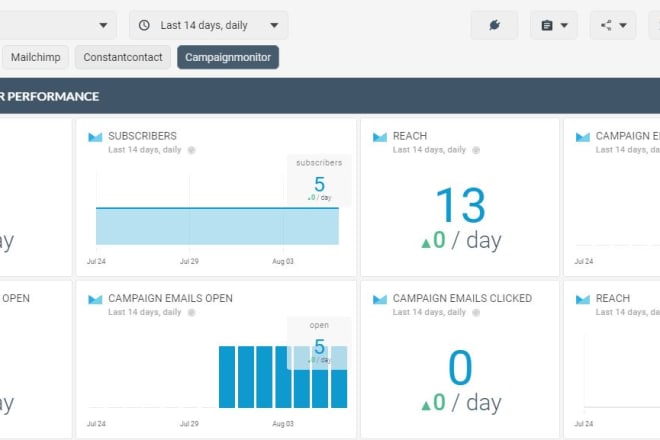Click the Campaign Emails Open mail icon
The height and width of the screenshot is (440, 660).
(95, 299)
